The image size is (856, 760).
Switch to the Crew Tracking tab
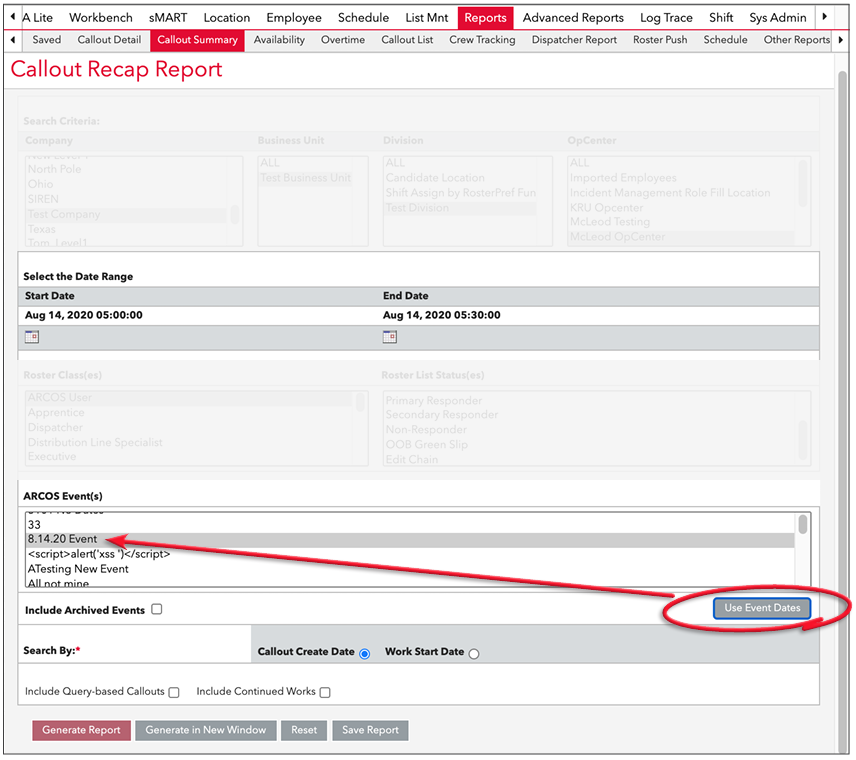coord(482,40)
